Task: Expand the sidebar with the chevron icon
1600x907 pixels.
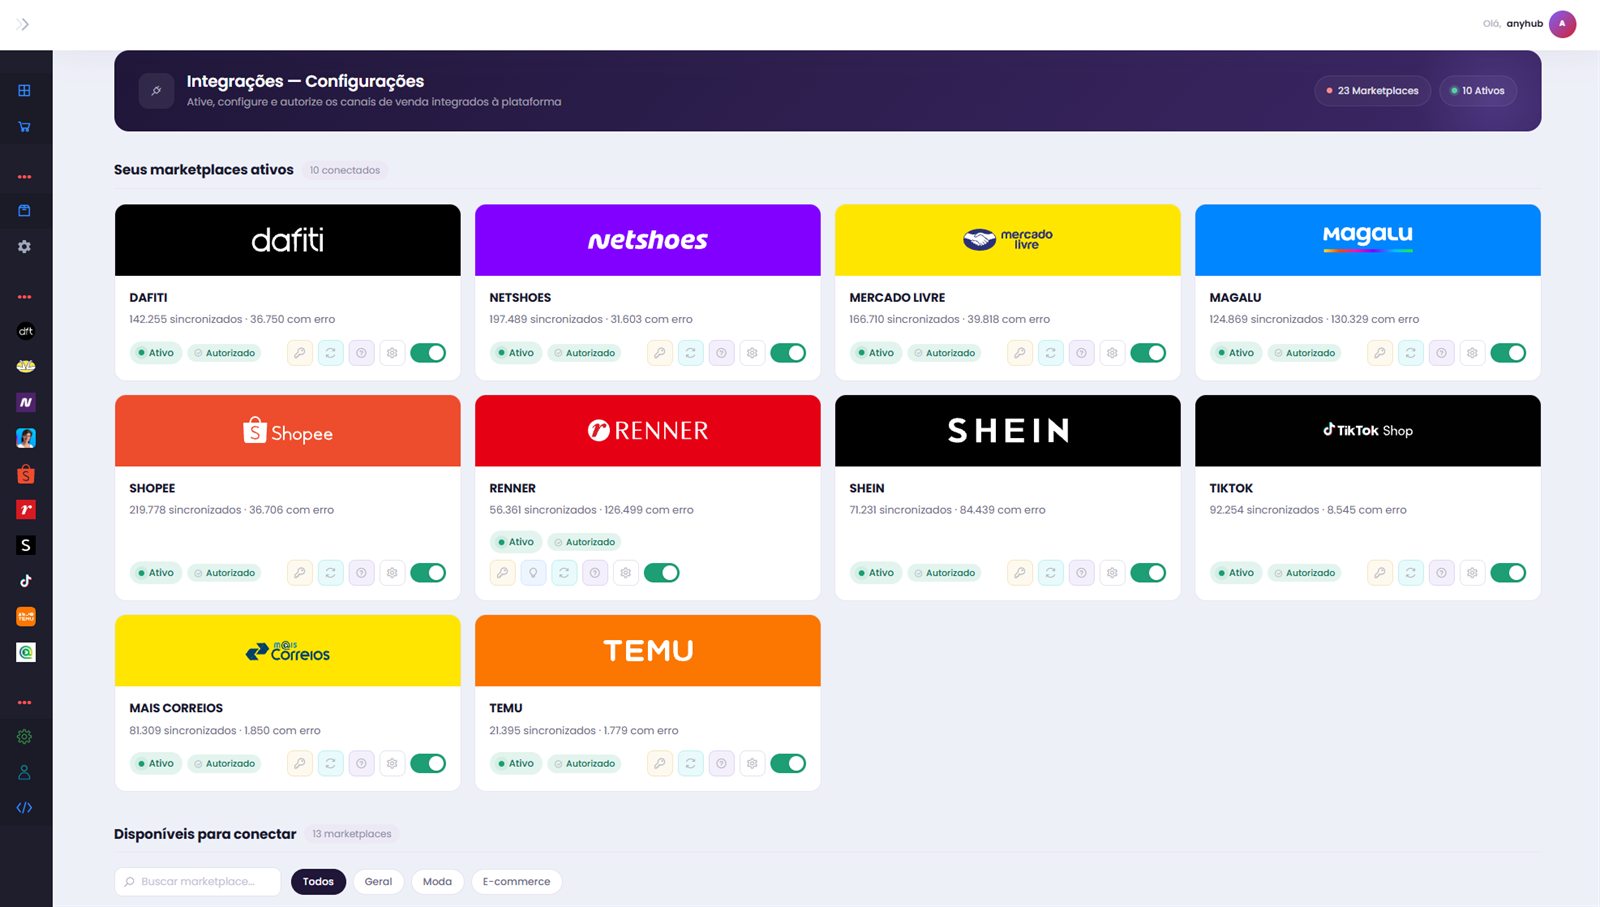Action: click(x=23, y=24)
